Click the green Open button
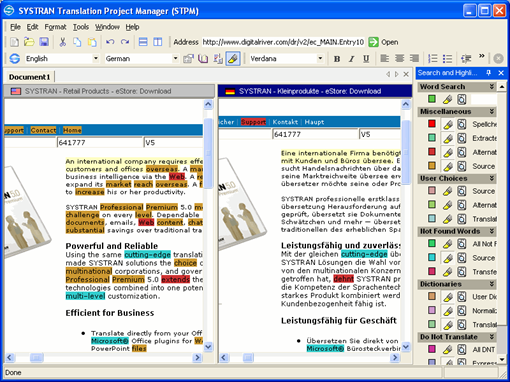 384,42
